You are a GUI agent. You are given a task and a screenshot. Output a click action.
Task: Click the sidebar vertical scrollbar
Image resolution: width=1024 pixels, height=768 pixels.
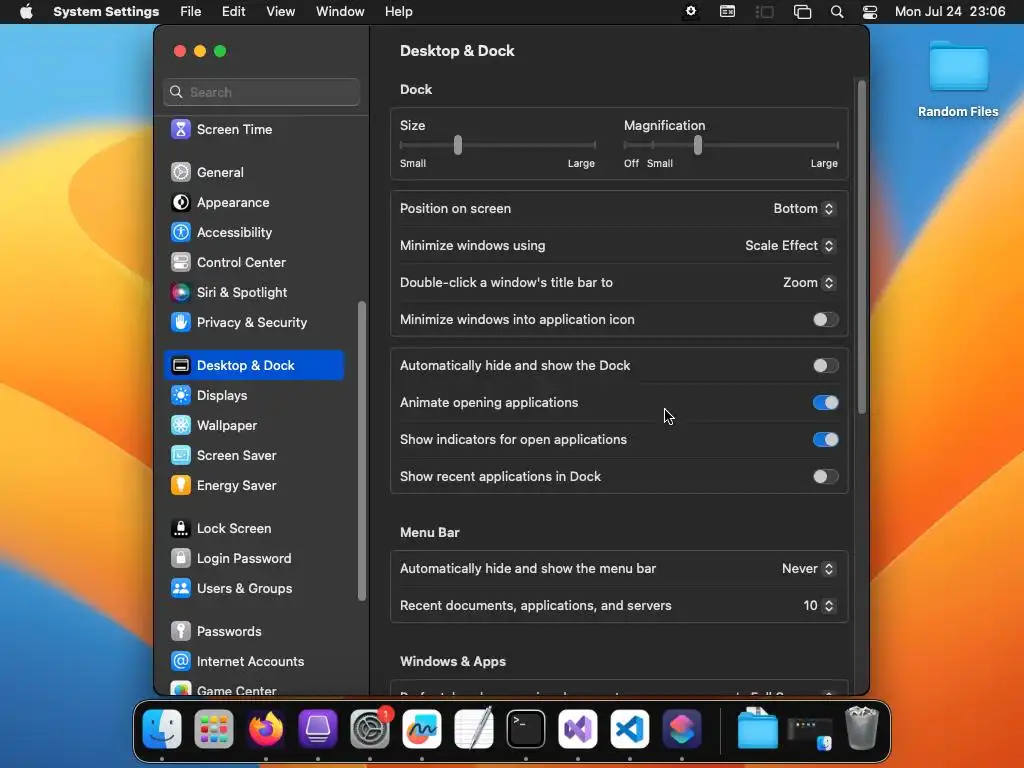click(x=361, y=451)
